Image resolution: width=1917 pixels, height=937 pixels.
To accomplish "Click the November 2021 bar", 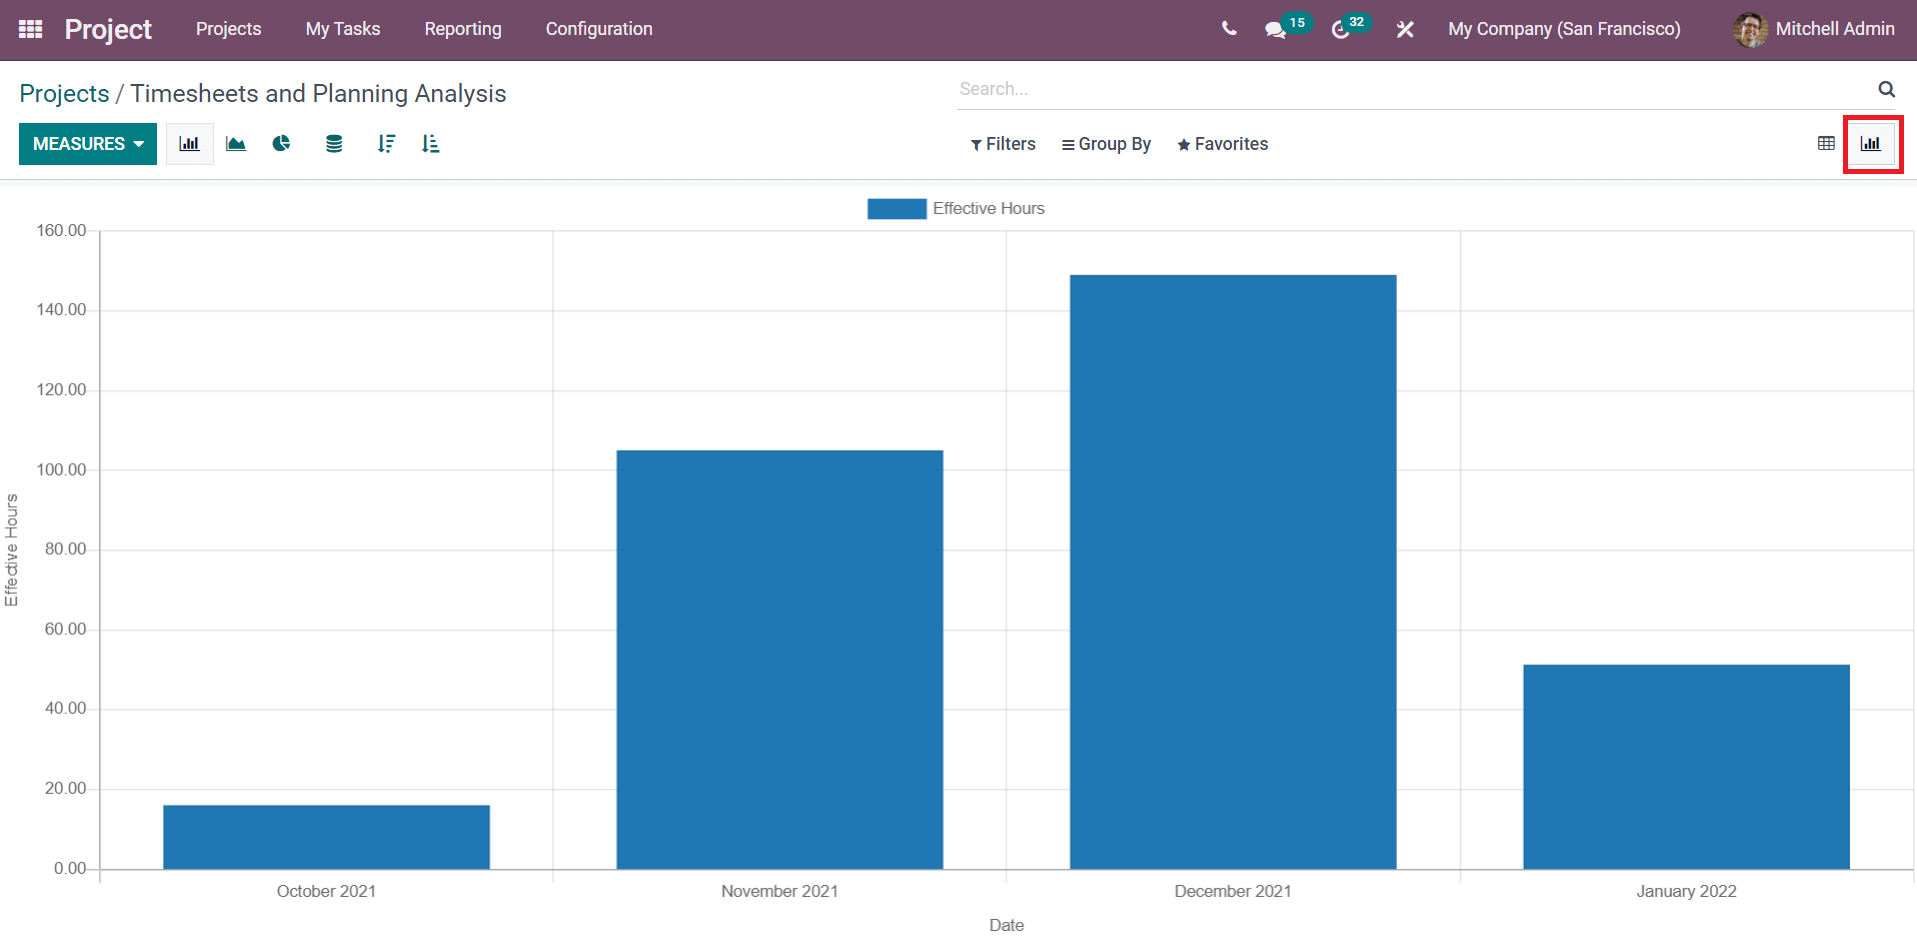I will pyautogui.click(x=780, y=659).
